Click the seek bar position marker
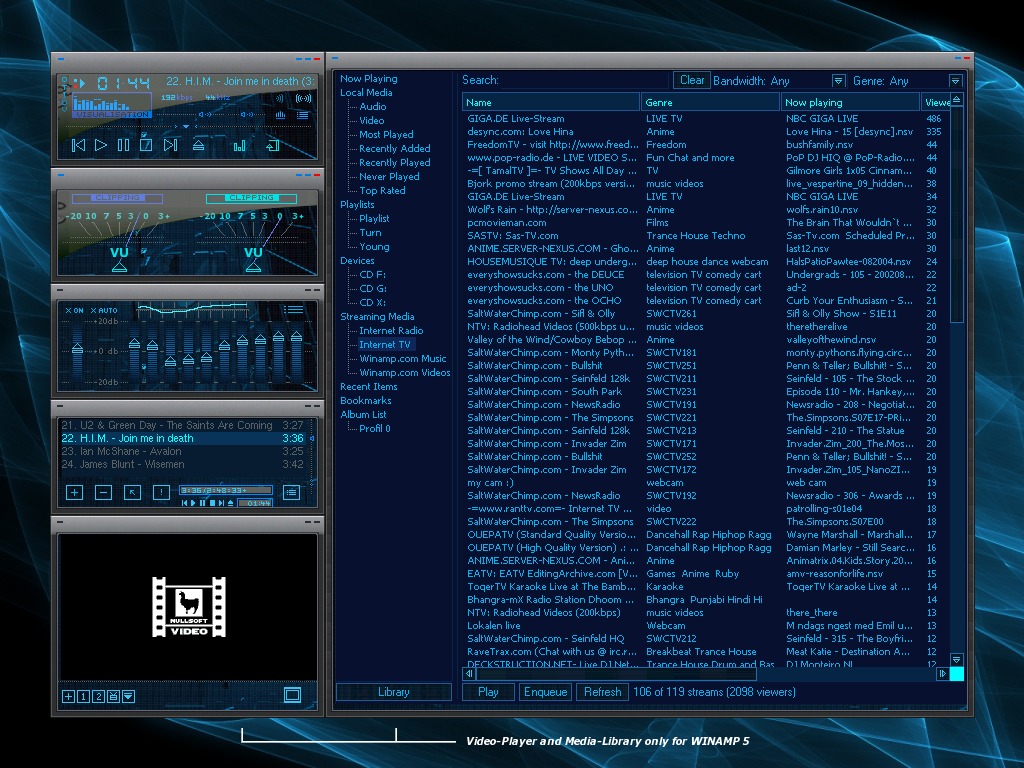 tap(185, 126)
